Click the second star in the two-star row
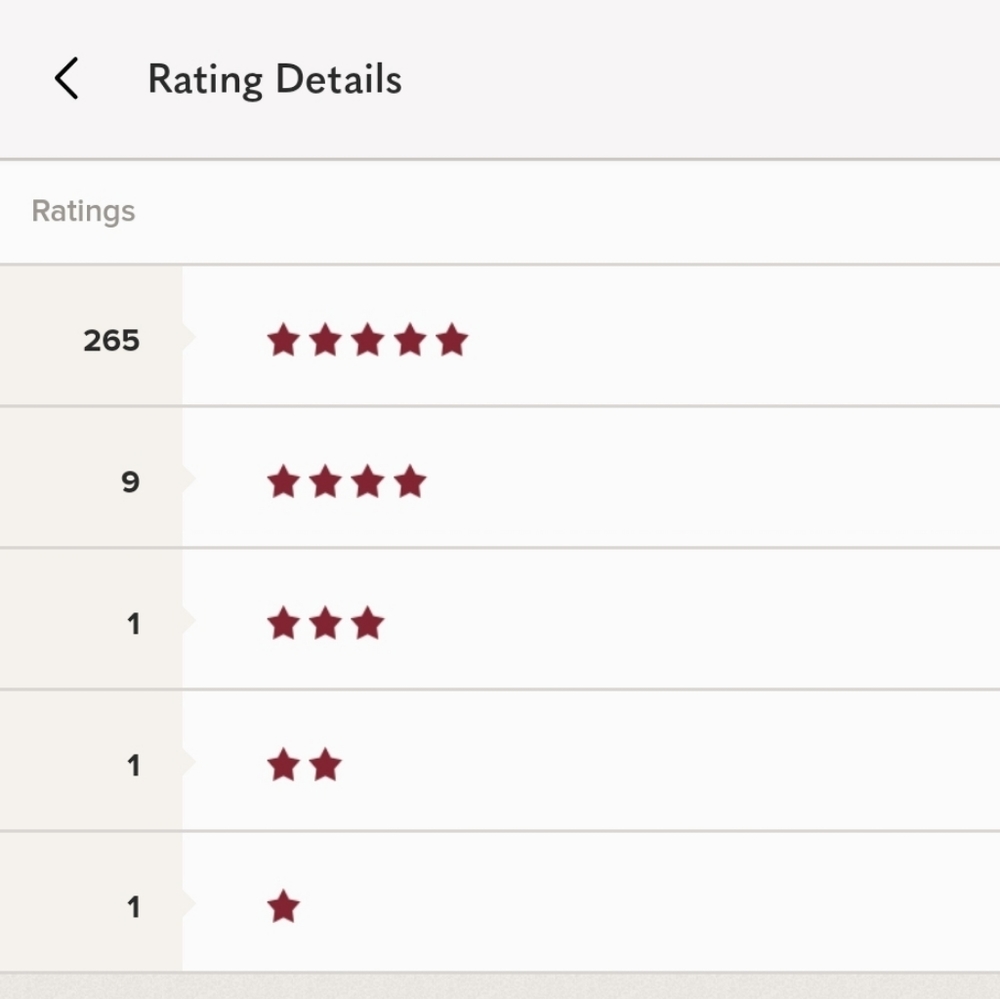The width and height of the screenshot is (1000, 999). point(326,767)
